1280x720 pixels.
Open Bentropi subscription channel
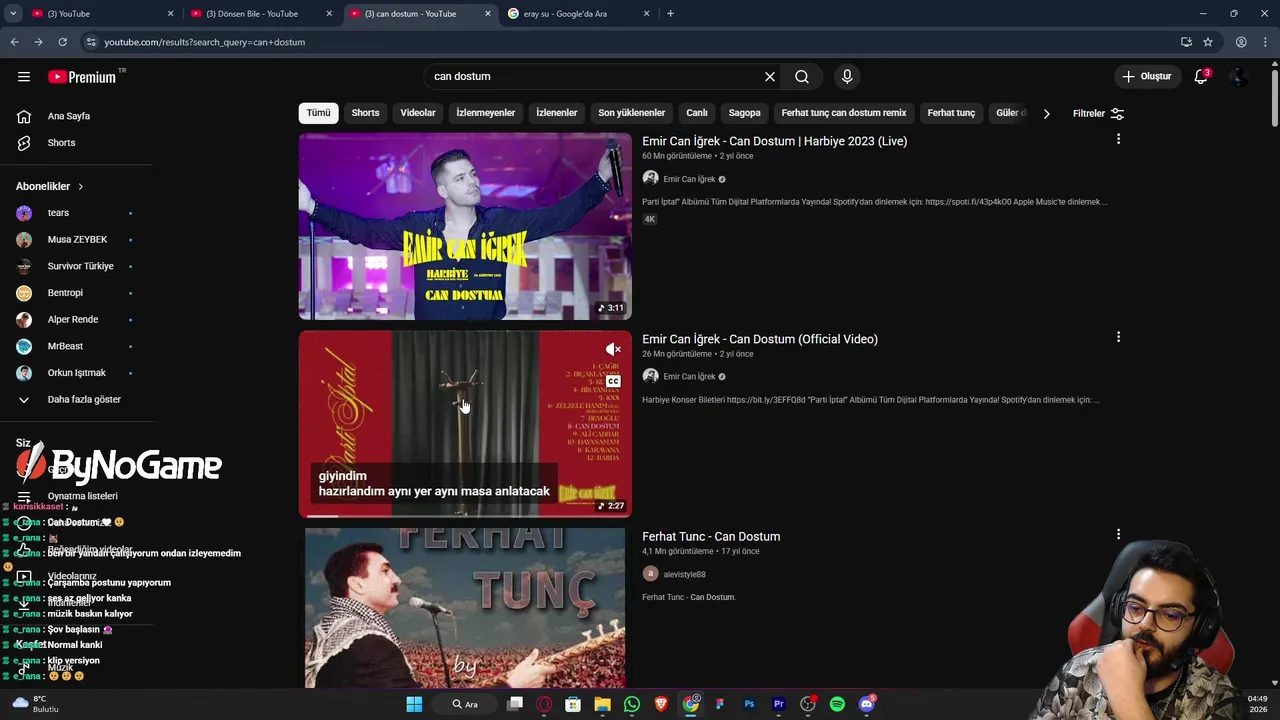65,293
